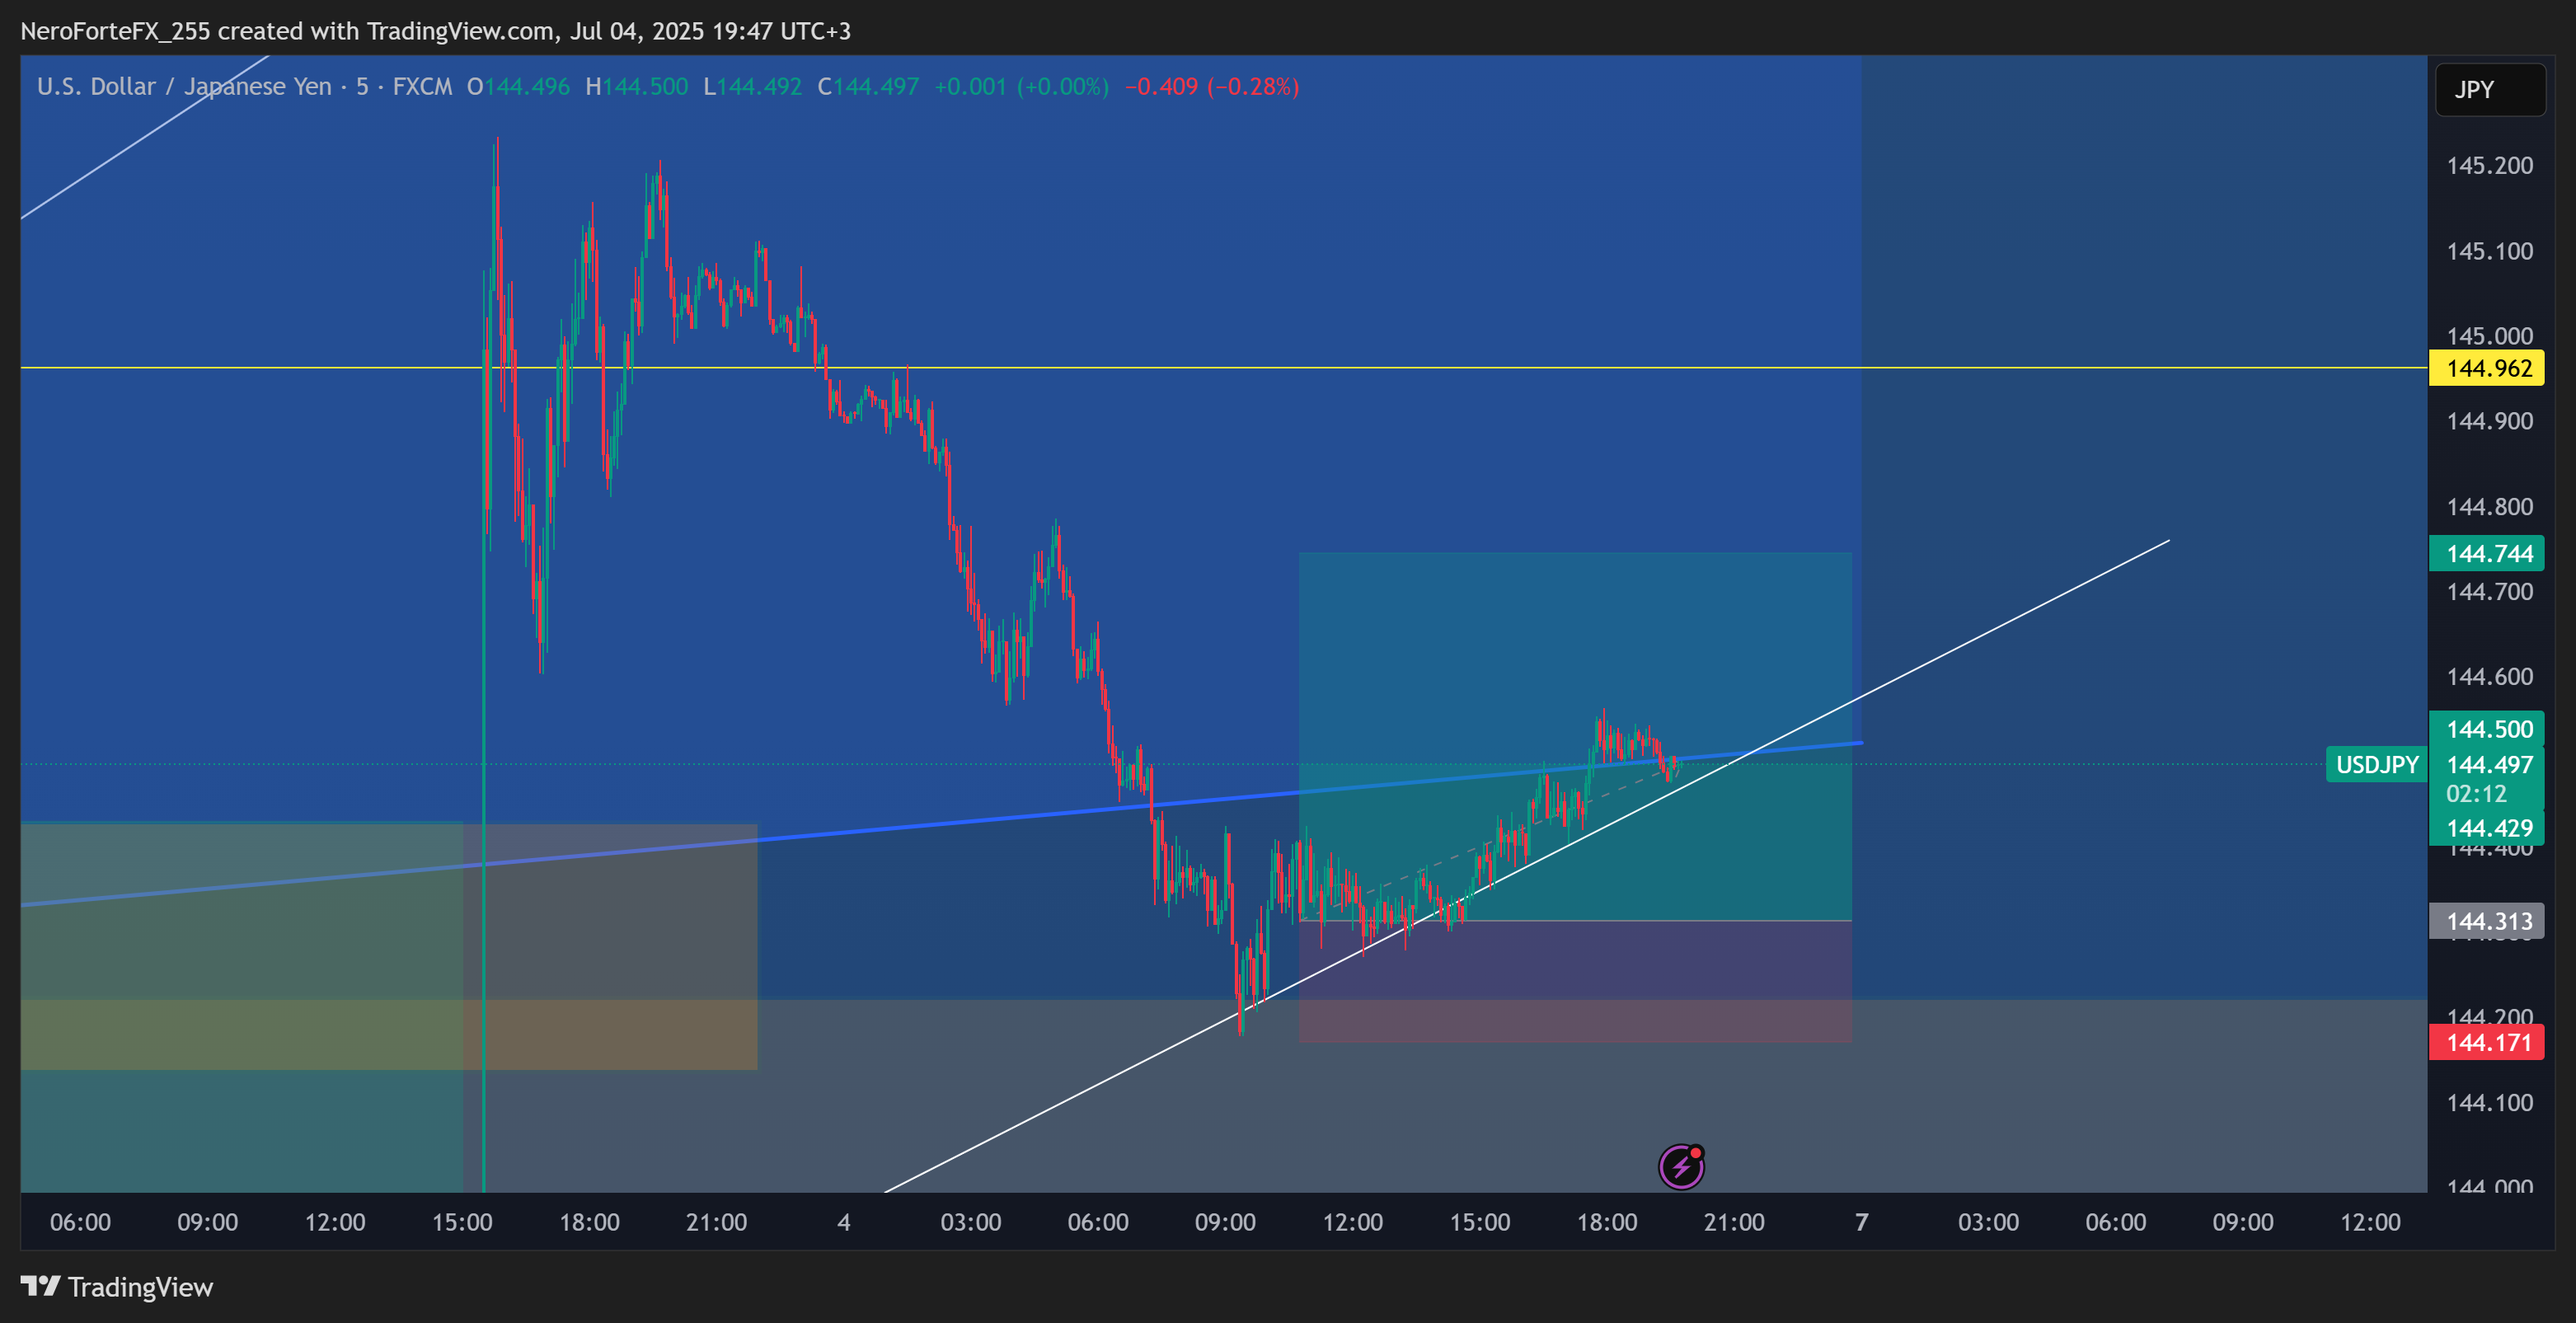Screen dimensions: 2576x1323
Task: Click the yellow 144.962 price label
Action: 2487,368
